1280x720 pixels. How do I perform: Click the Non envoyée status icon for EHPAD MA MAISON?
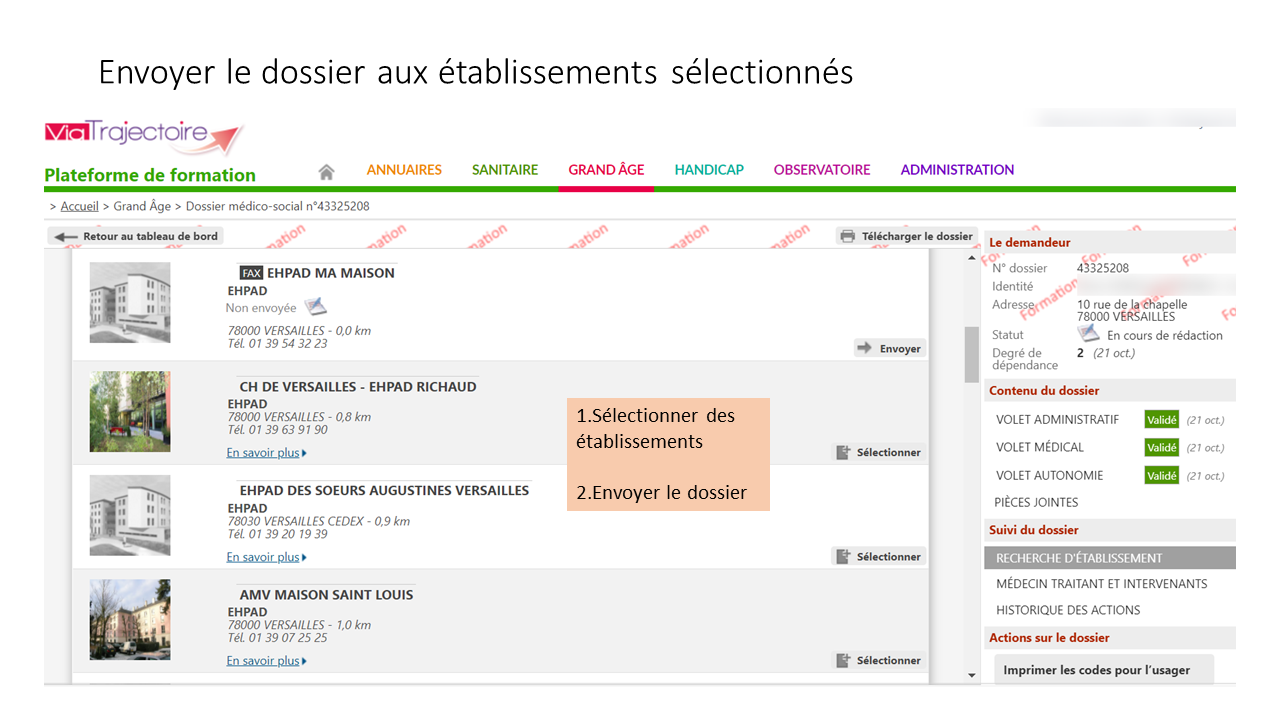(x=316, y=307)
